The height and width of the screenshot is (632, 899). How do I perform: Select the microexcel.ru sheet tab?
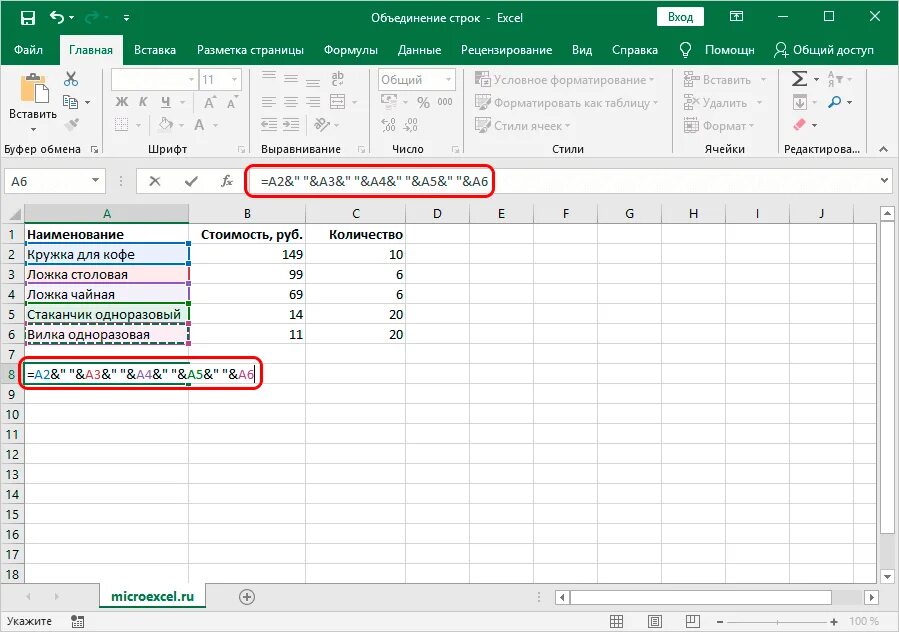coord(153,596)
